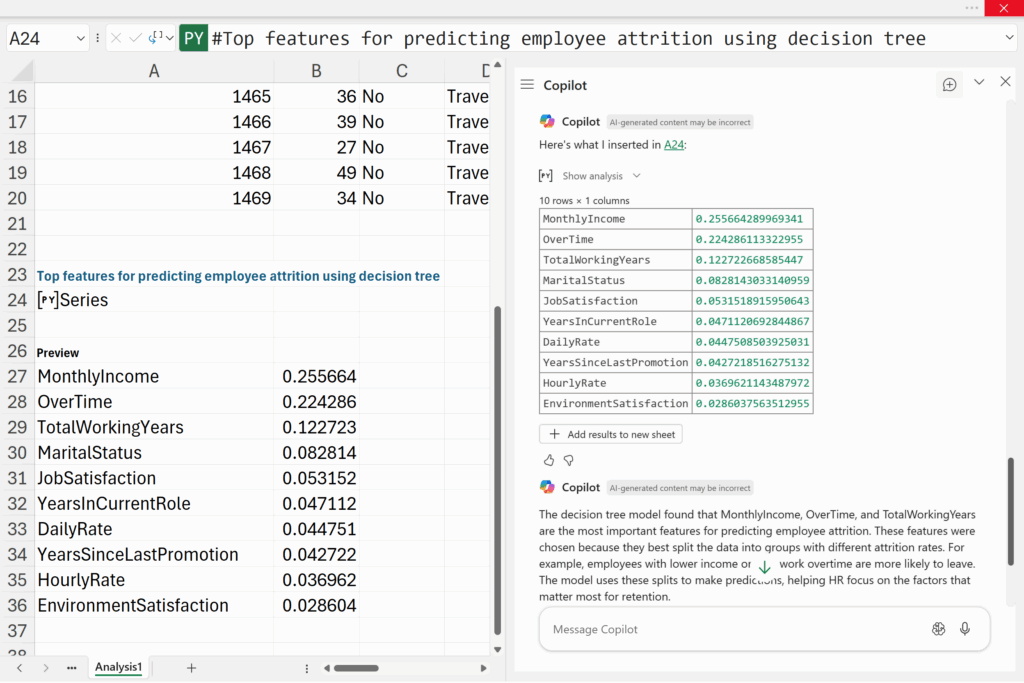Open the Copilot pane hamburger menu

[x=527, y=85]
